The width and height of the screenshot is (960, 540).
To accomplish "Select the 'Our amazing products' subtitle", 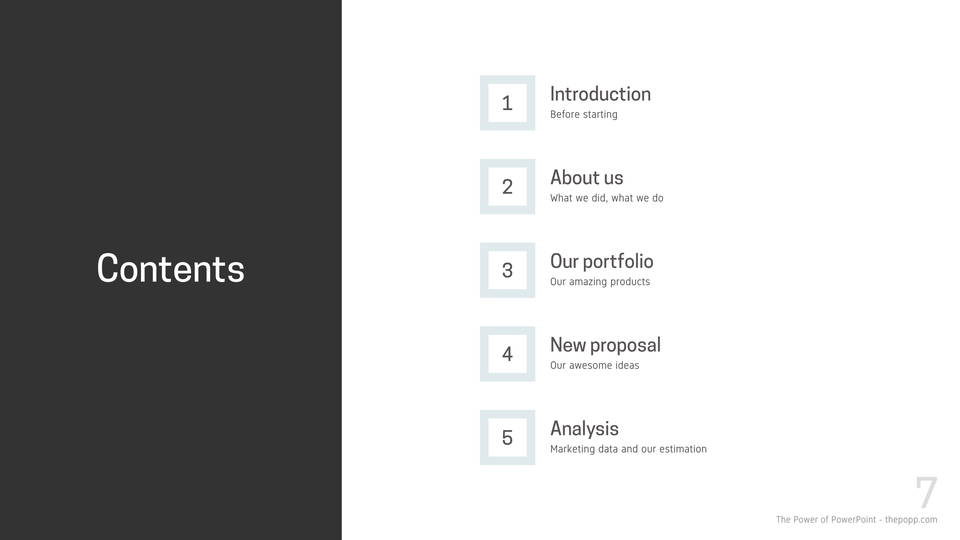I will tap(599, 282).
